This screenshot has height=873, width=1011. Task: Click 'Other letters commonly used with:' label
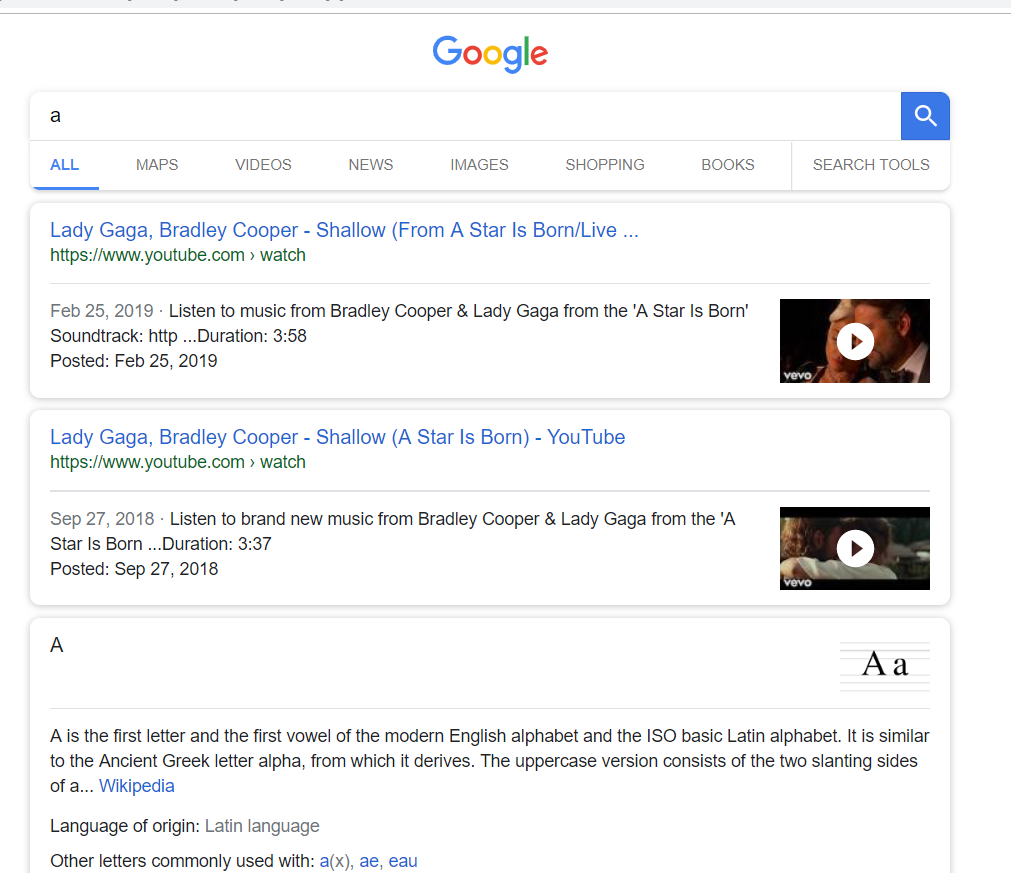click(x=182, y=861)
